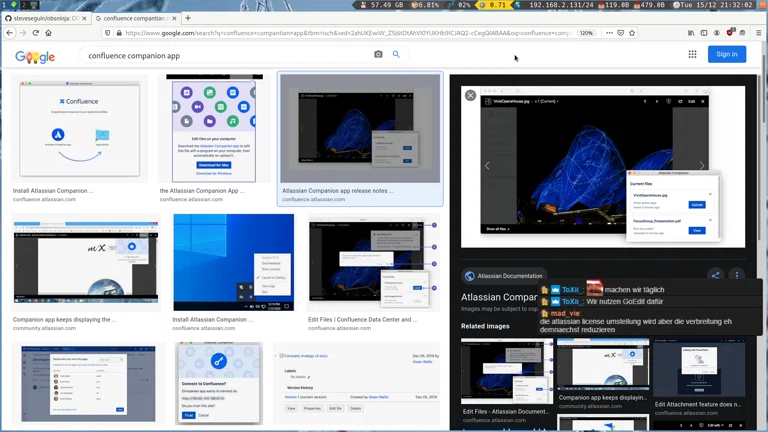Click the Google logo
The image size is (768, 432).
tap(35, 57)
